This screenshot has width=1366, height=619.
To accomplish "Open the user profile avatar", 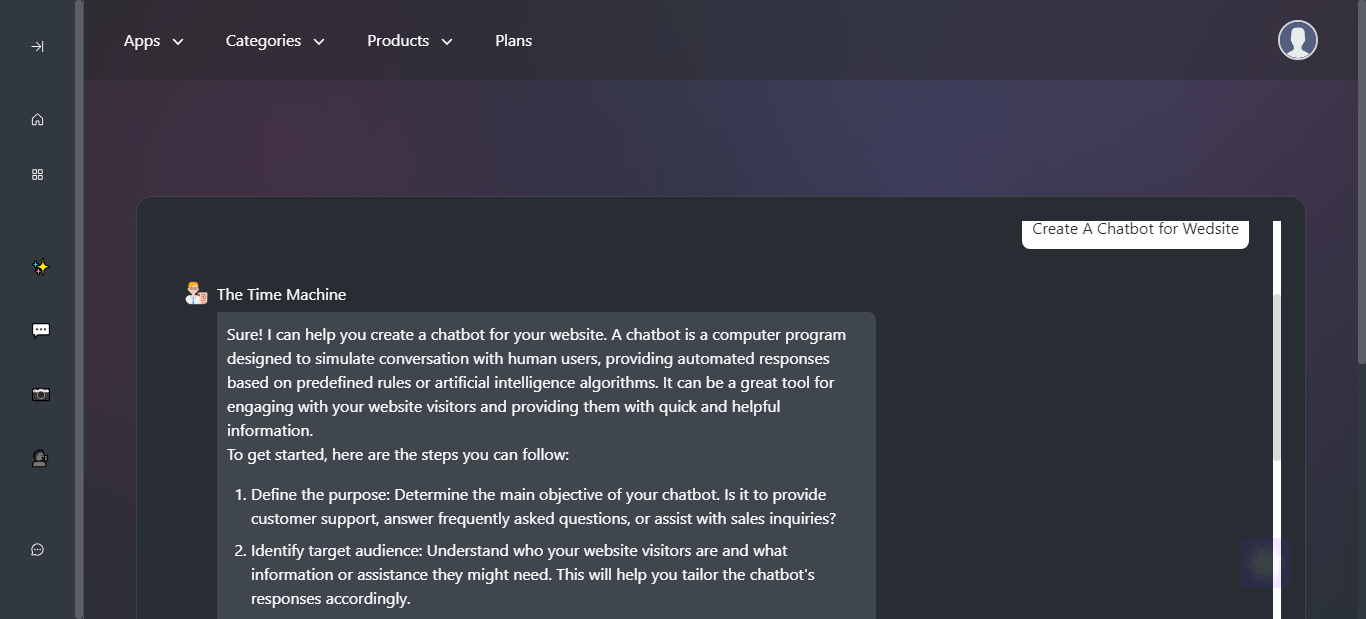I will tap(1298, 40).
